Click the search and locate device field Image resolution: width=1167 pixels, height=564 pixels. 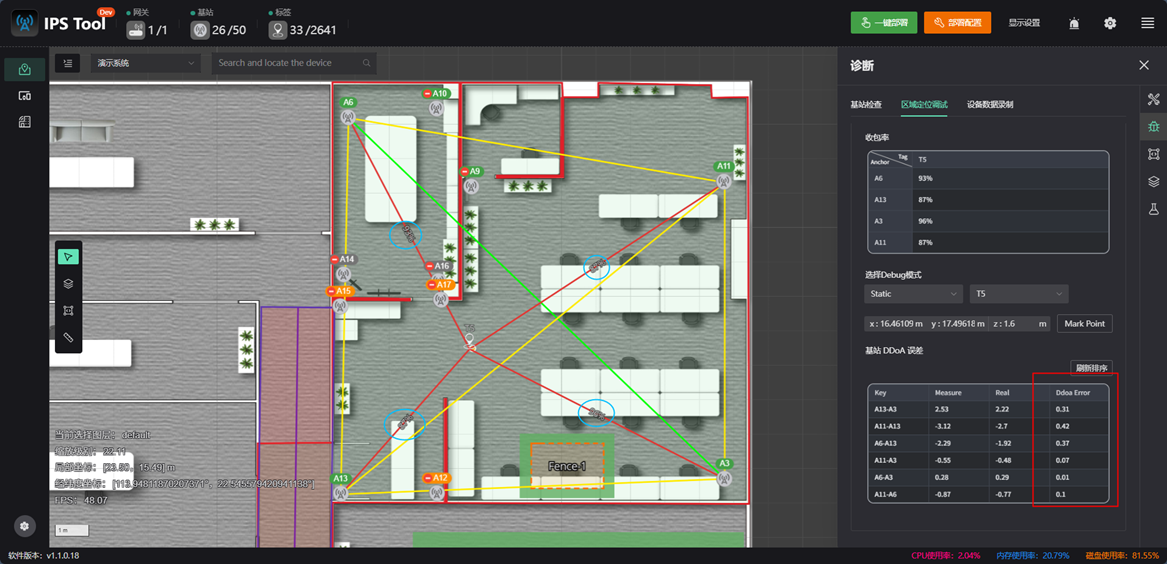pyautogui.click(x=294, y=63)
